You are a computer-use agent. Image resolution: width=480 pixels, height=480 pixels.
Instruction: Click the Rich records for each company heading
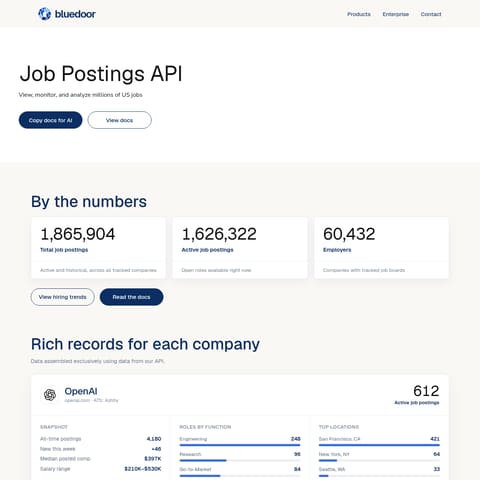[x=145, y=344]
